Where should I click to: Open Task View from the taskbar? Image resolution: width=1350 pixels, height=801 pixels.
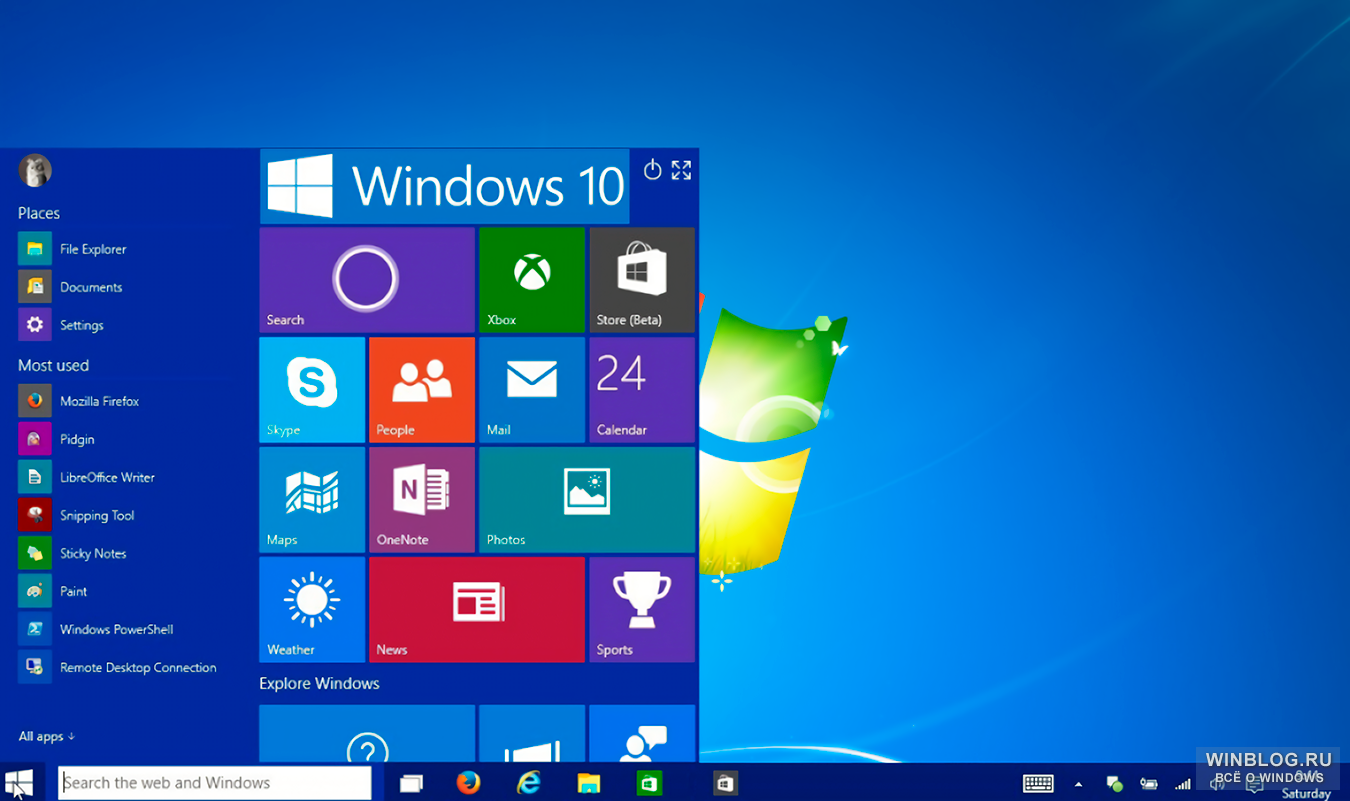point(411,783)
